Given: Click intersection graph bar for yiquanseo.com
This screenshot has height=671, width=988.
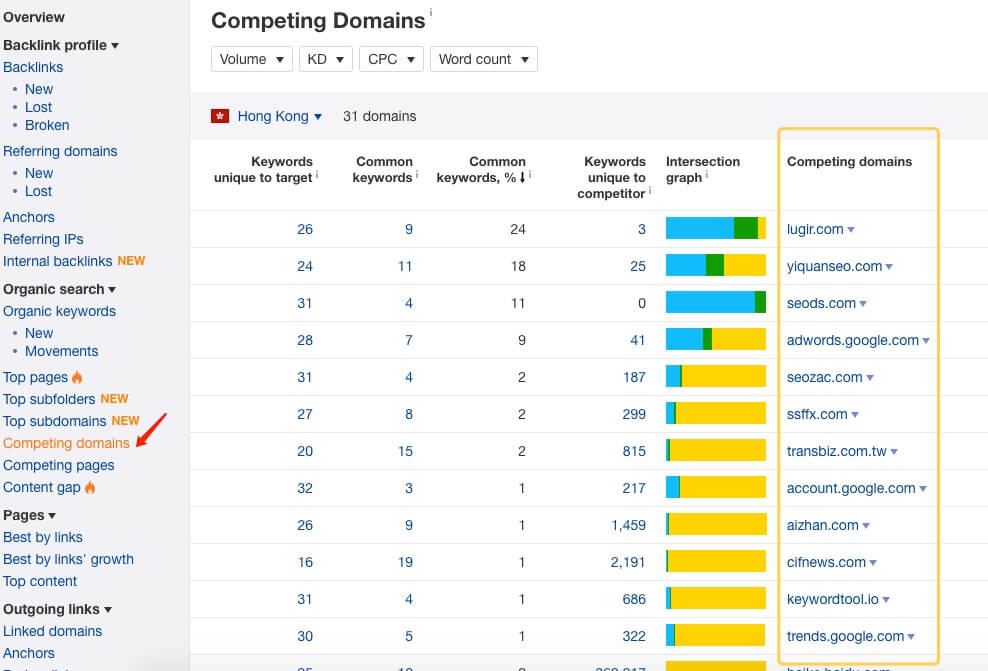Looking at the screenshot, I should [716, 265].
